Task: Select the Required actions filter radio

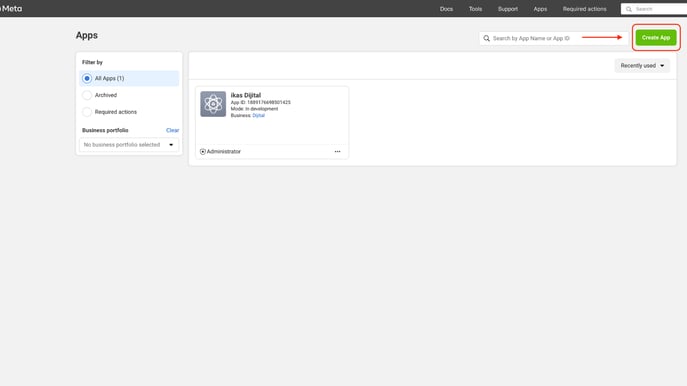Action: (x=87, y=112)
